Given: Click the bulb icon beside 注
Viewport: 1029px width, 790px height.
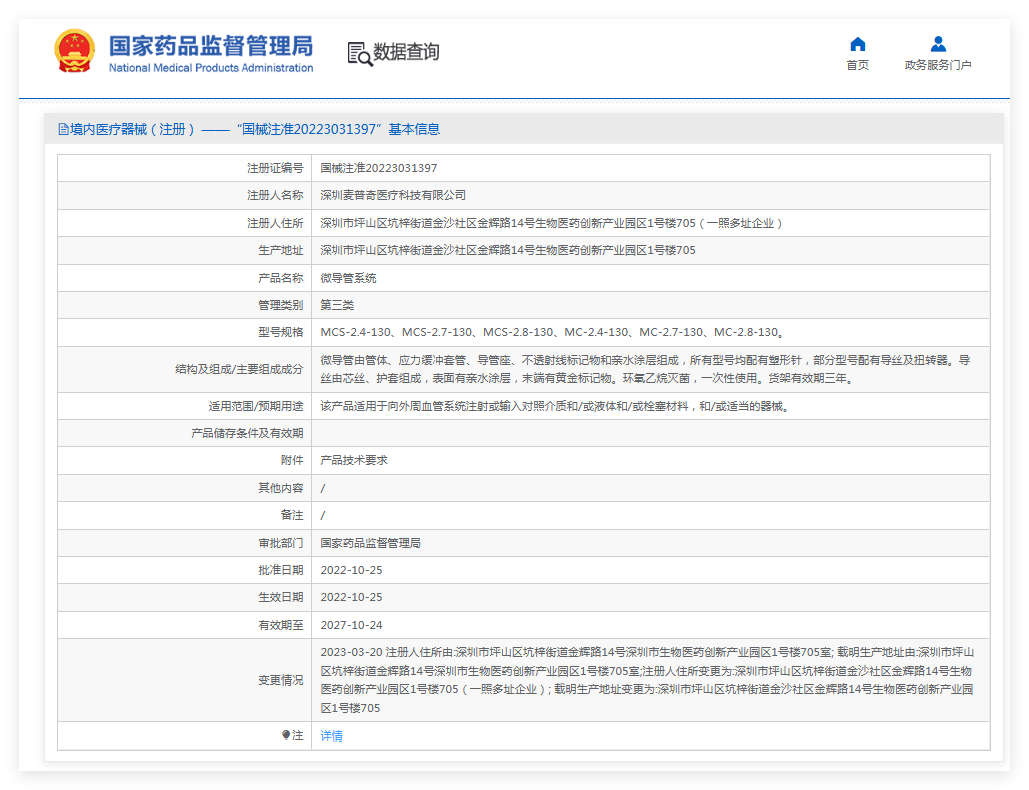Looking at the screenshot, I should [x=286, y=735].
